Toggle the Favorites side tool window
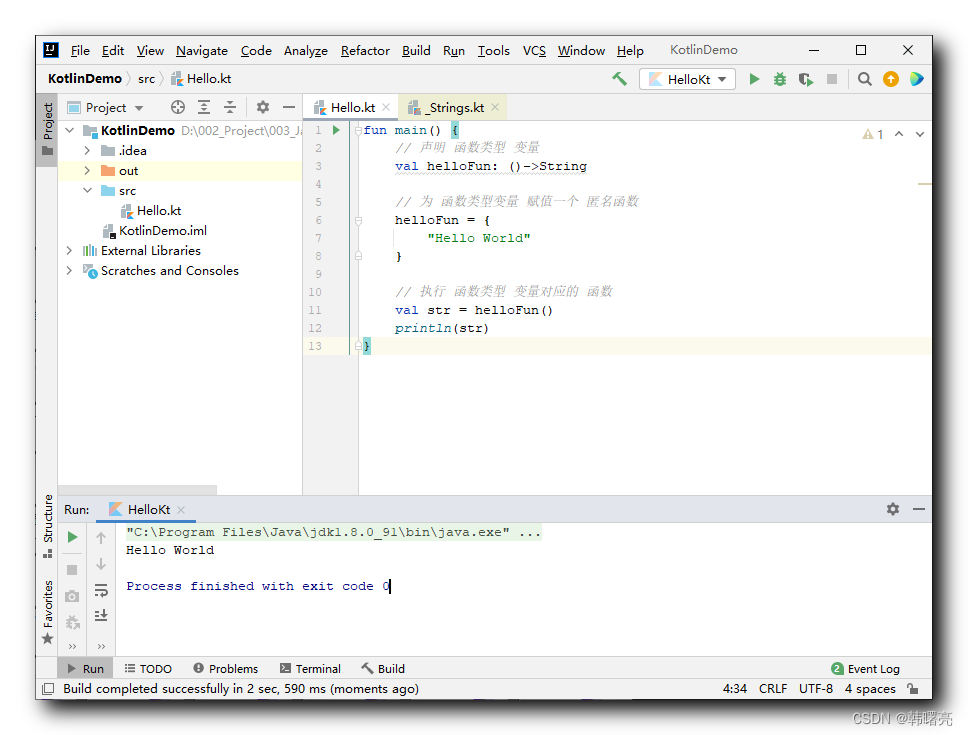 pyautogui.click(x=48, y=612)
